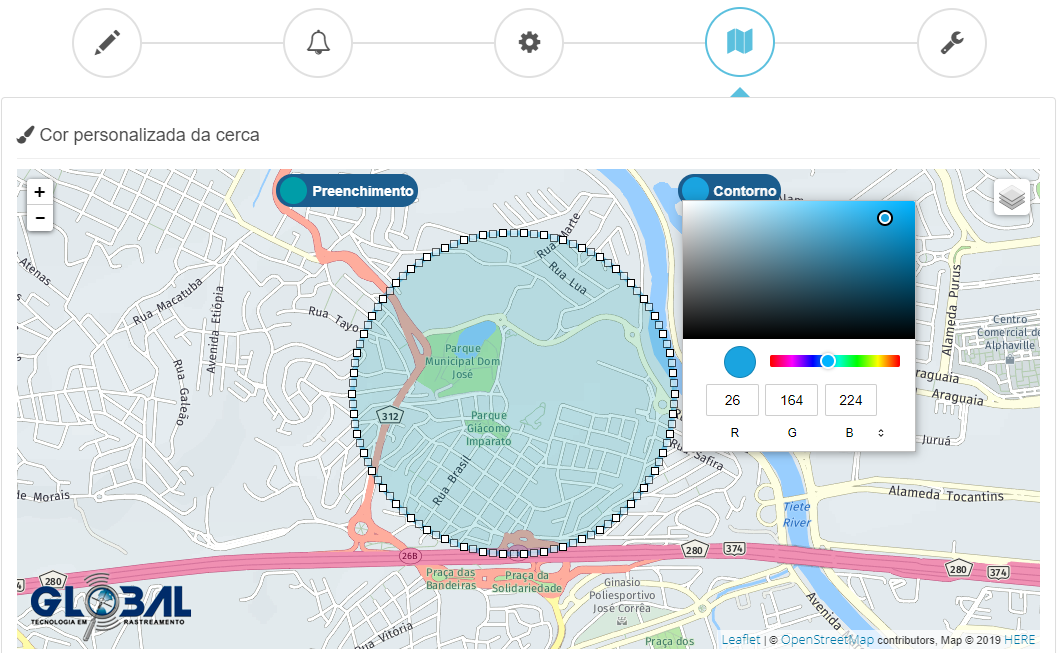Click the current color preview swatch
The height and width of the screenshot is (653, 1059).
pos(740,362)
